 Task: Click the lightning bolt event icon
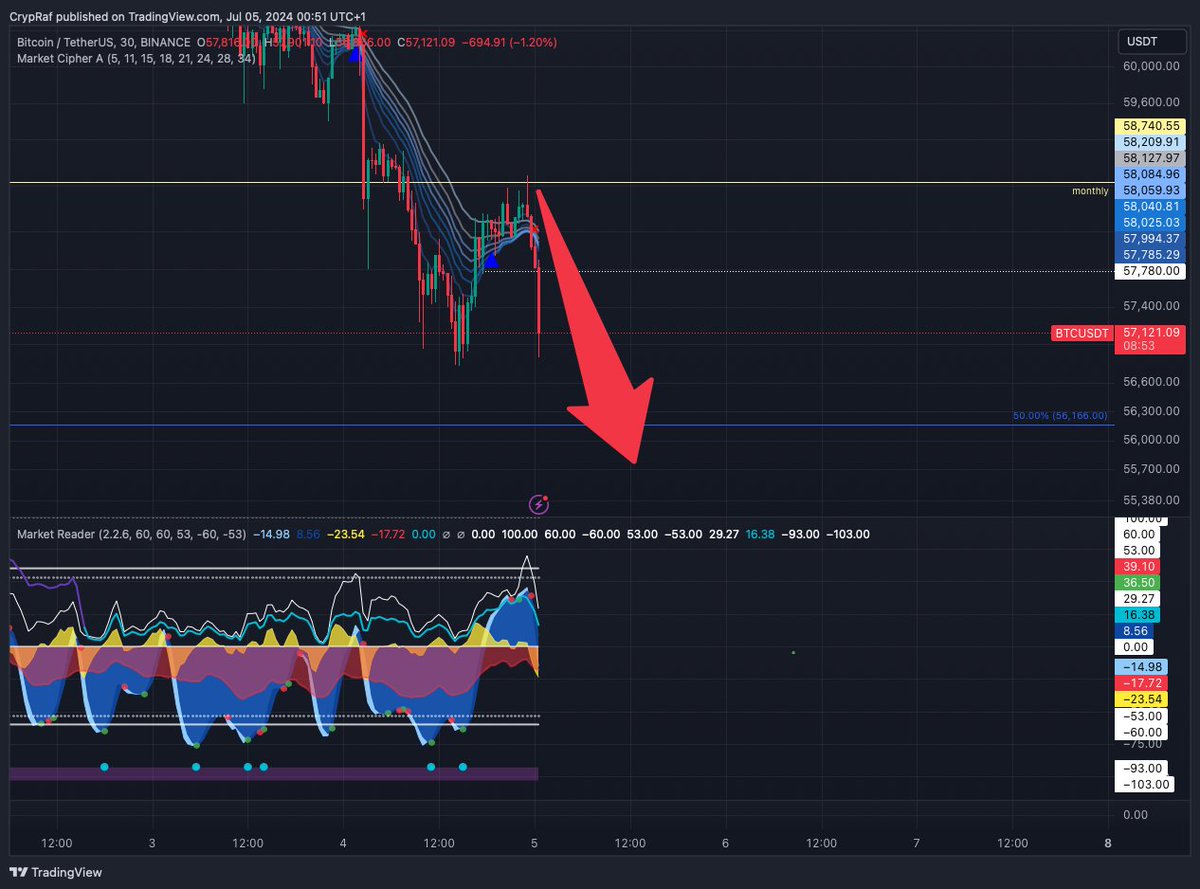[x=538, y=503]
